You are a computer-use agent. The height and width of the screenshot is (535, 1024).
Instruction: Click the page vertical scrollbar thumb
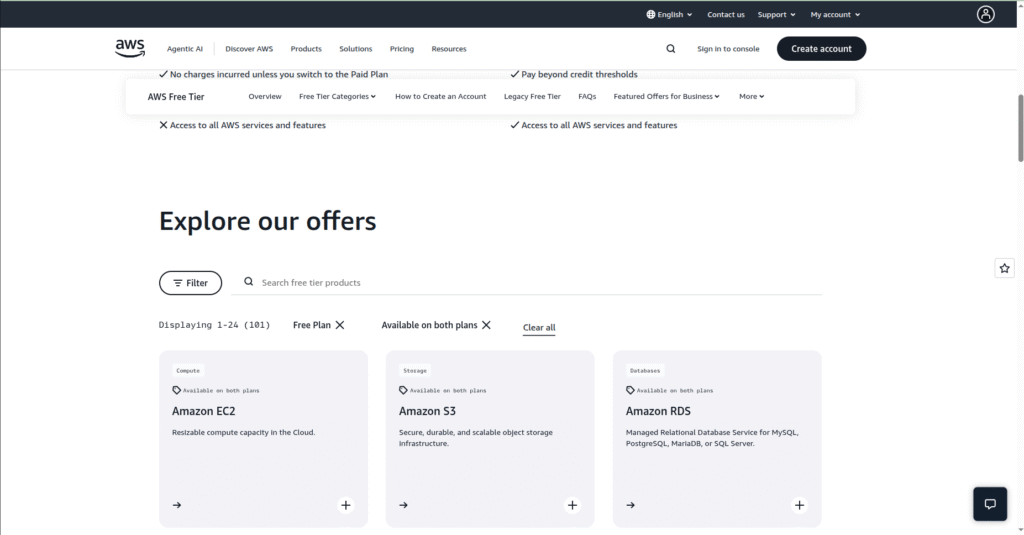pyautogui.click(x=1020, y=127)
